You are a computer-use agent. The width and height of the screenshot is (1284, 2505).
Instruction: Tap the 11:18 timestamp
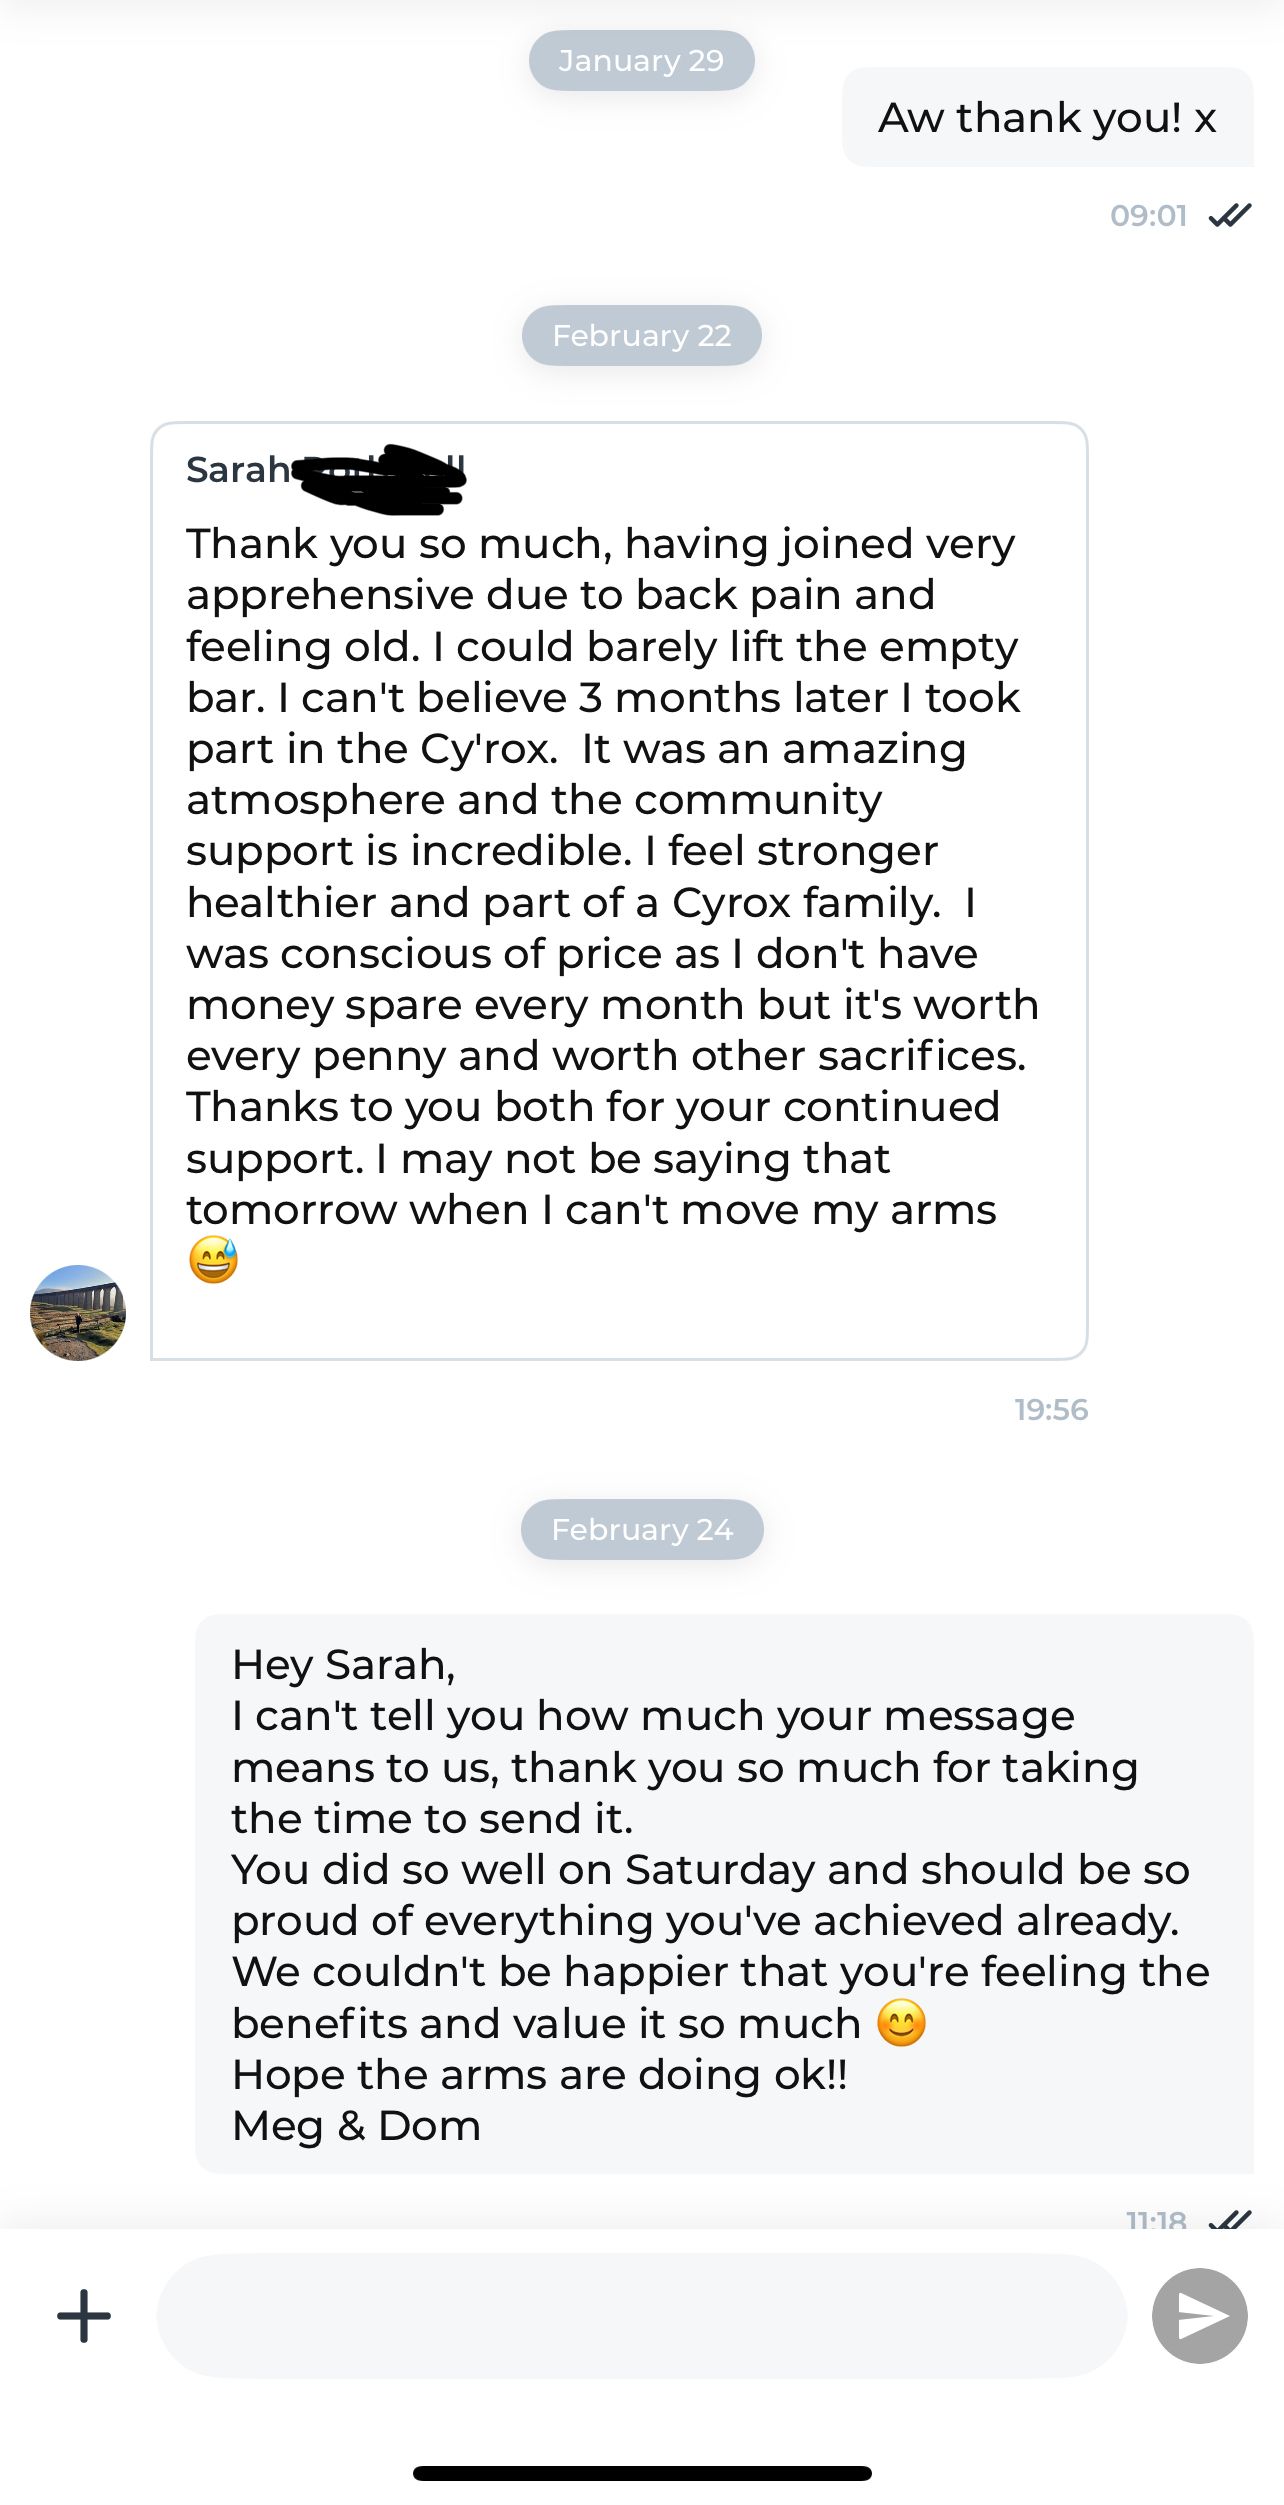(1156, 2220)
